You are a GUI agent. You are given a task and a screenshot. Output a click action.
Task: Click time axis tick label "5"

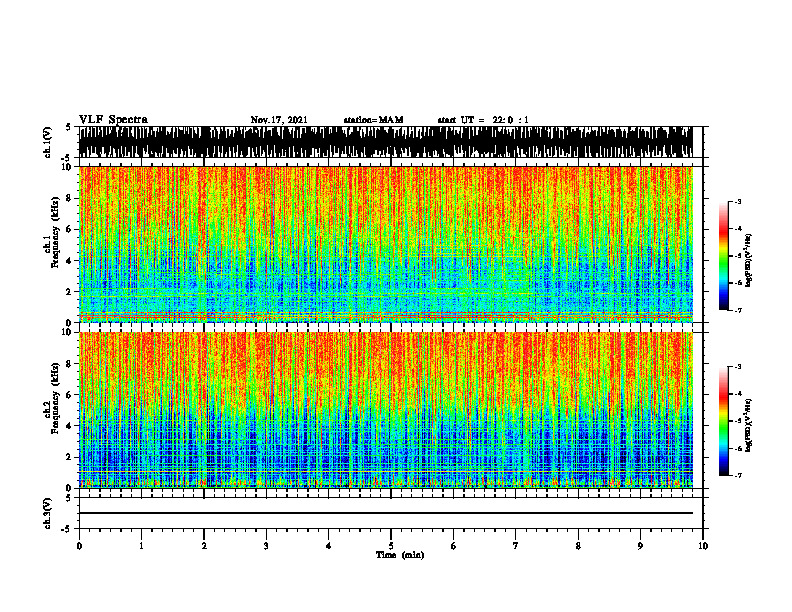pyautogui.click(x=391, y=546)
